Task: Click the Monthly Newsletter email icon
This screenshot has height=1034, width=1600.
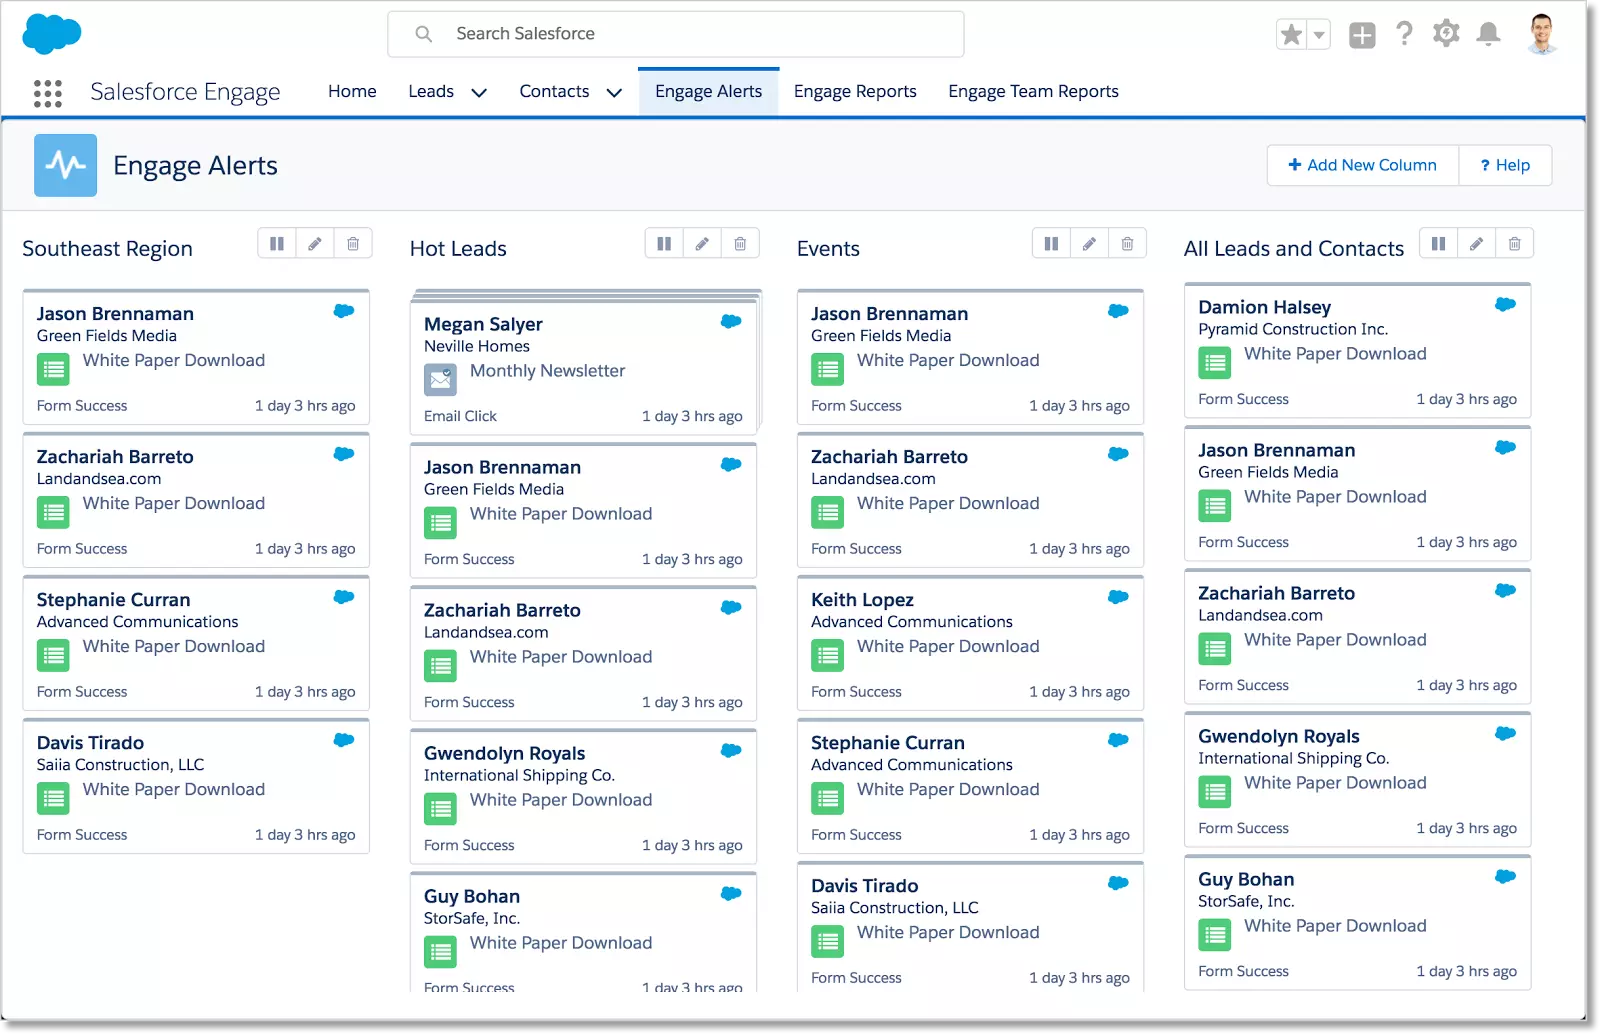Action: pos(440,380)
